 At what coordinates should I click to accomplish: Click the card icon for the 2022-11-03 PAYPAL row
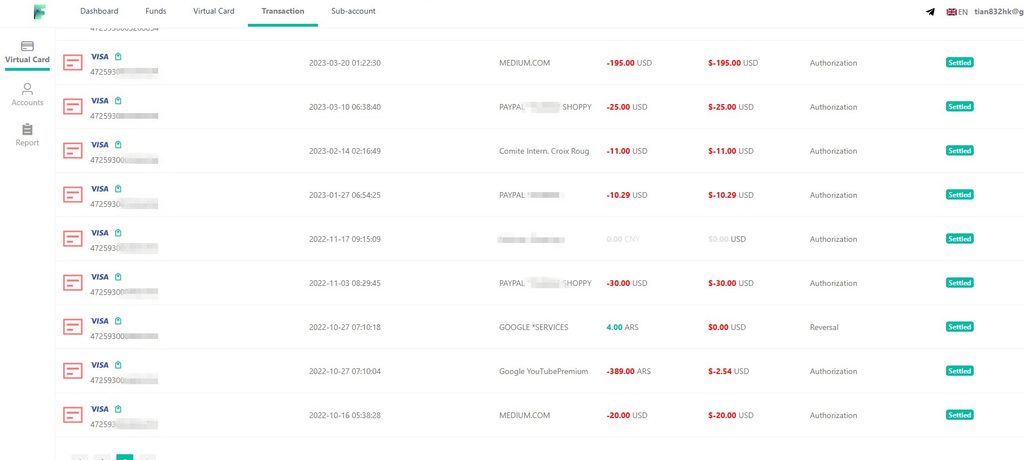pyautogui.click(x=73, y=283)
